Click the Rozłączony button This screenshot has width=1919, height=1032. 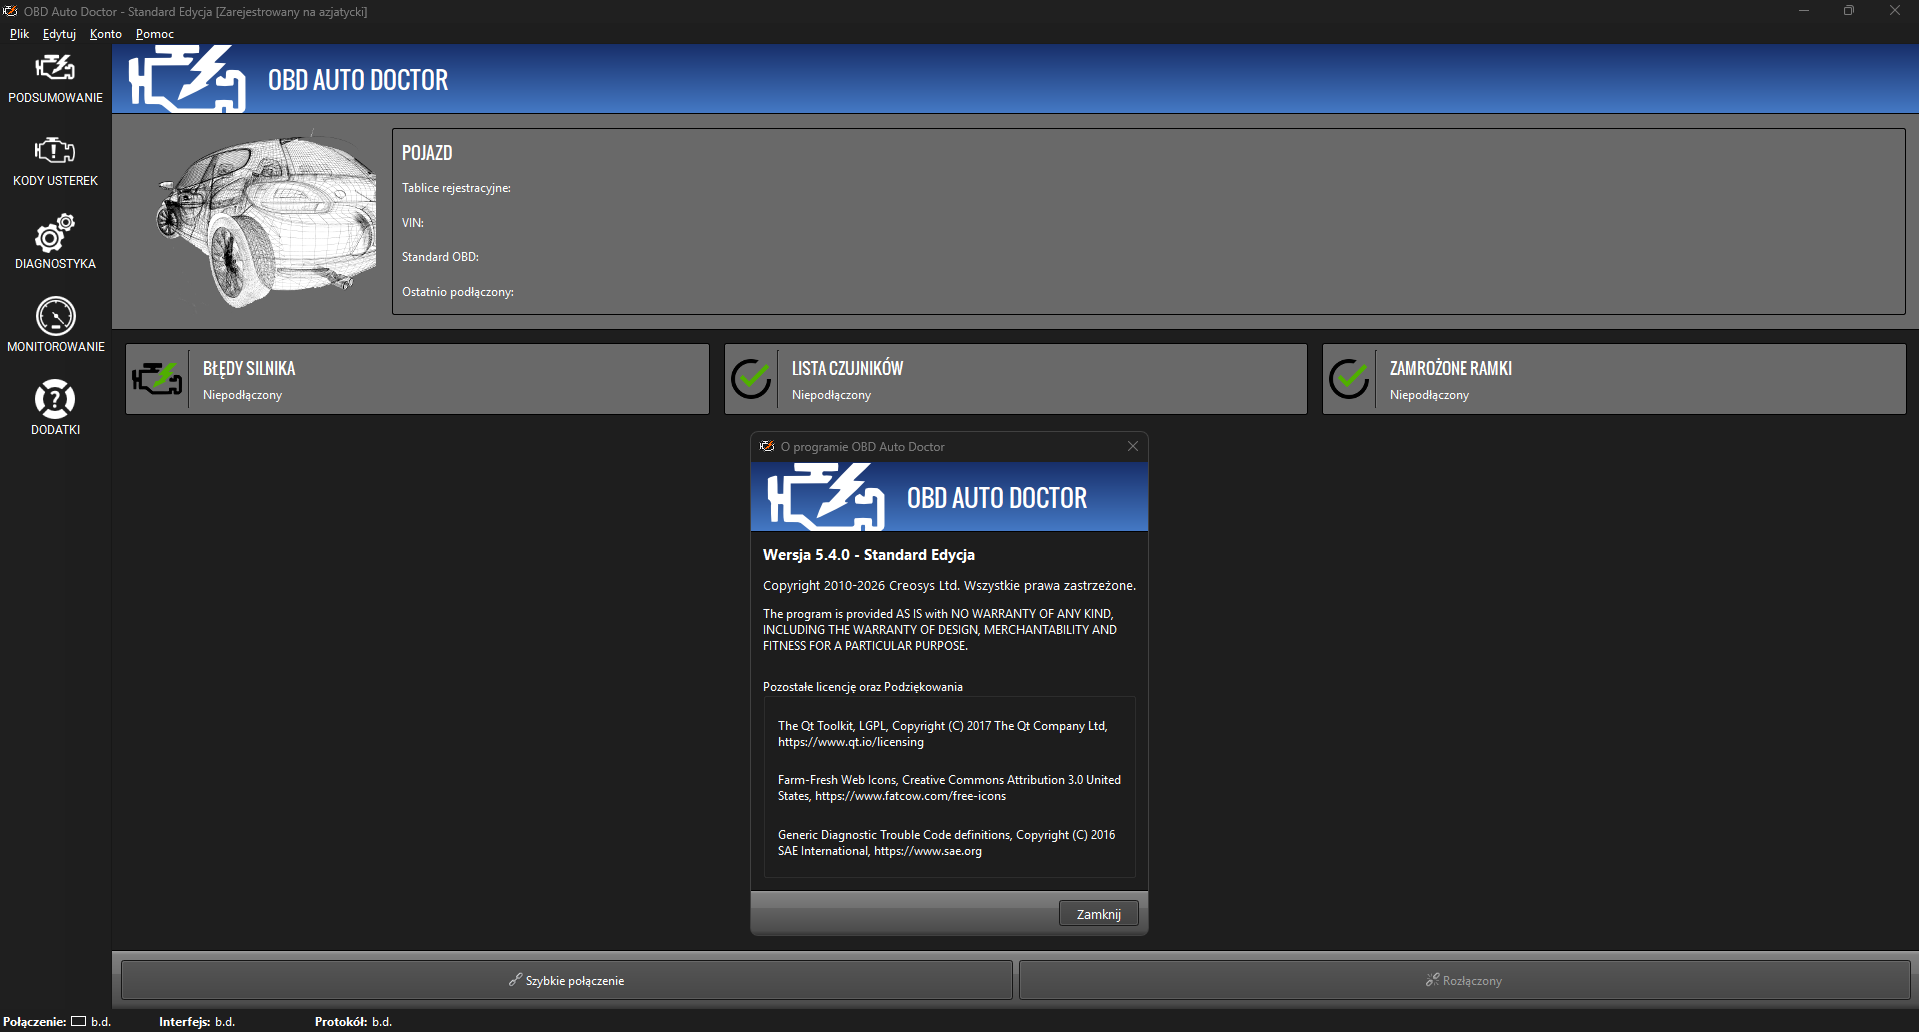click(x=1465, y=980)
